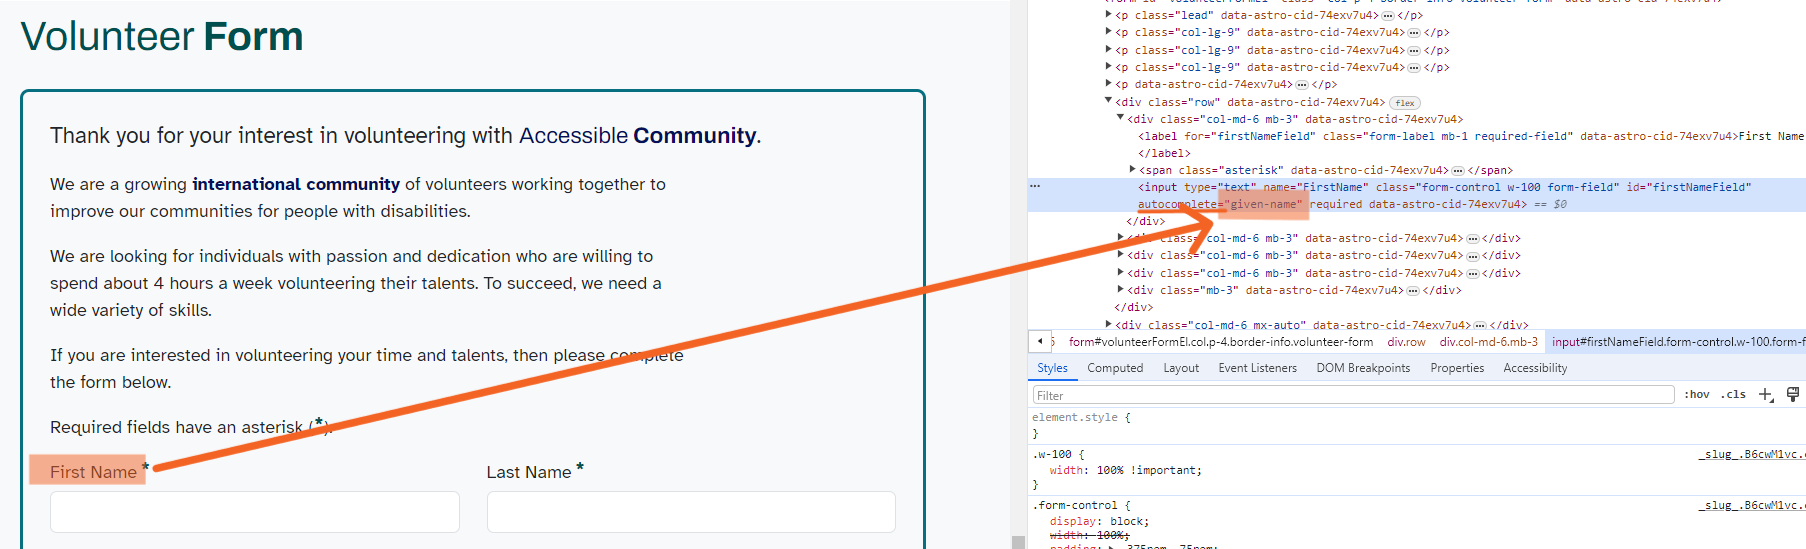Click the display: block declaration
This screenshot has width=1806, height=549.
coord(1099,522)
